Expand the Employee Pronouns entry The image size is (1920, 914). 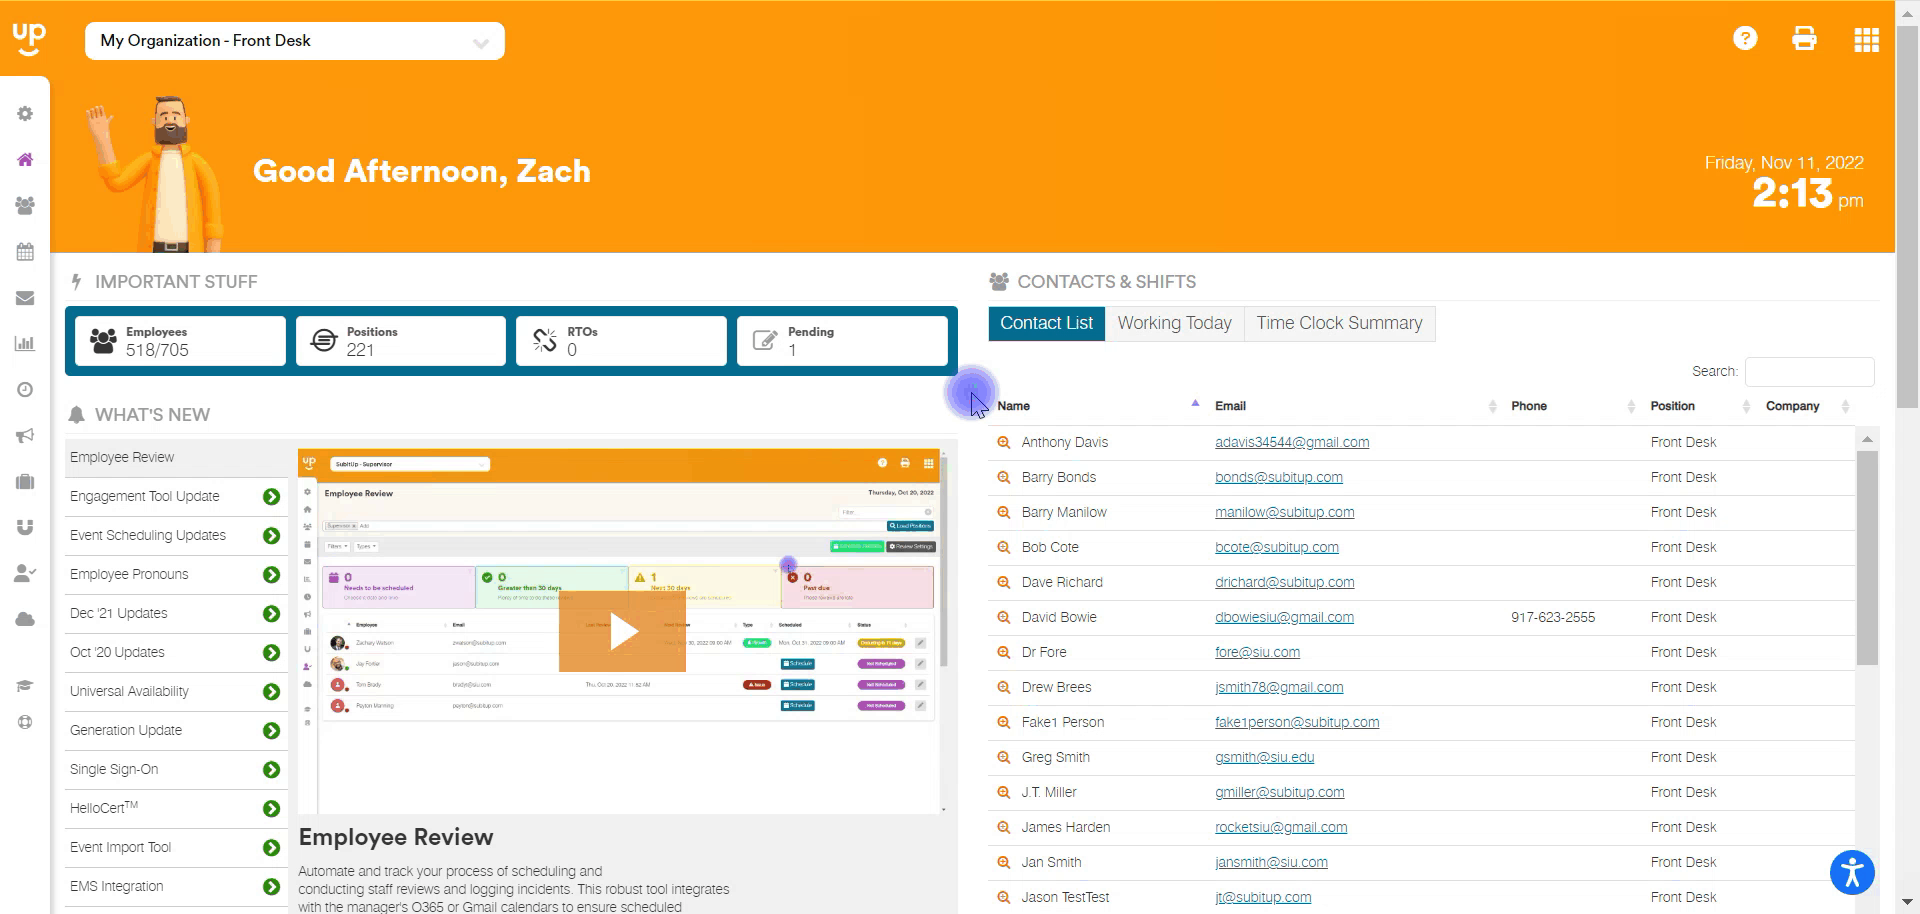pos(270,574)
